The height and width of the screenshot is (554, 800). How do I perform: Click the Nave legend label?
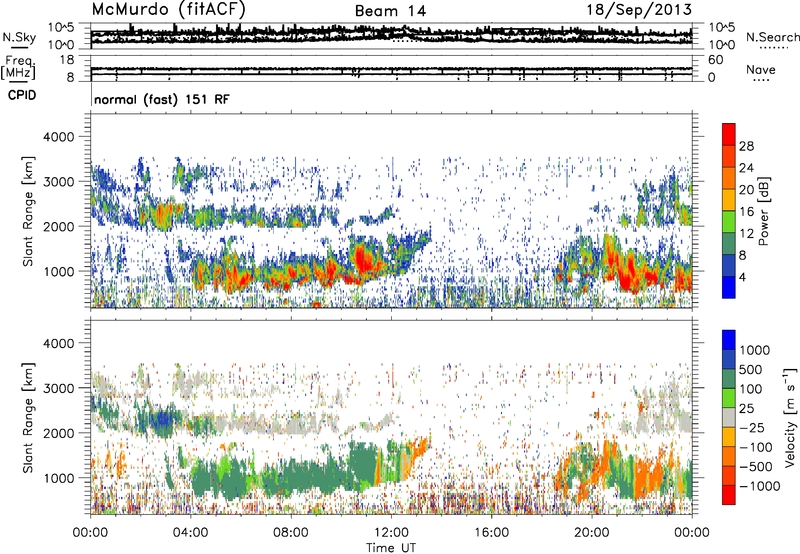[761, 69]
